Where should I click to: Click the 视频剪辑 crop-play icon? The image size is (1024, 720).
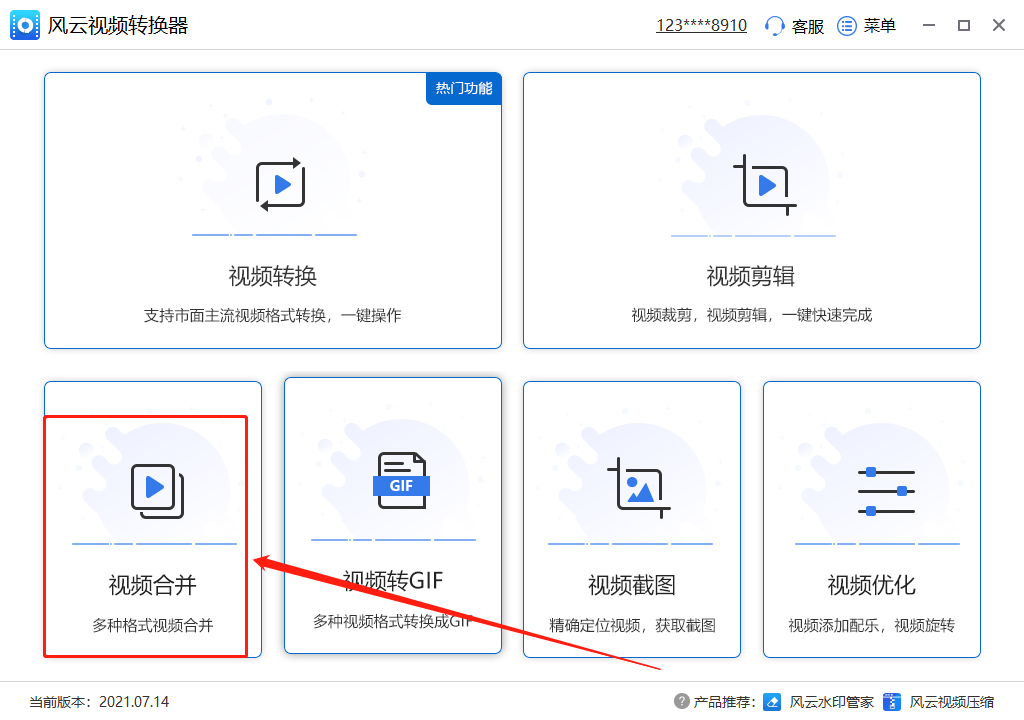(x=765, y=185)
